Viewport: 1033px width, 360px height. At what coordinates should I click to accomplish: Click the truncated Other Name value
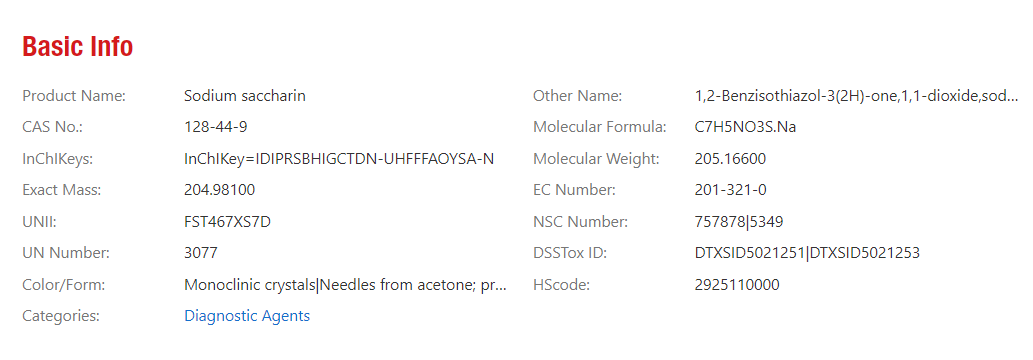(857, 96)
